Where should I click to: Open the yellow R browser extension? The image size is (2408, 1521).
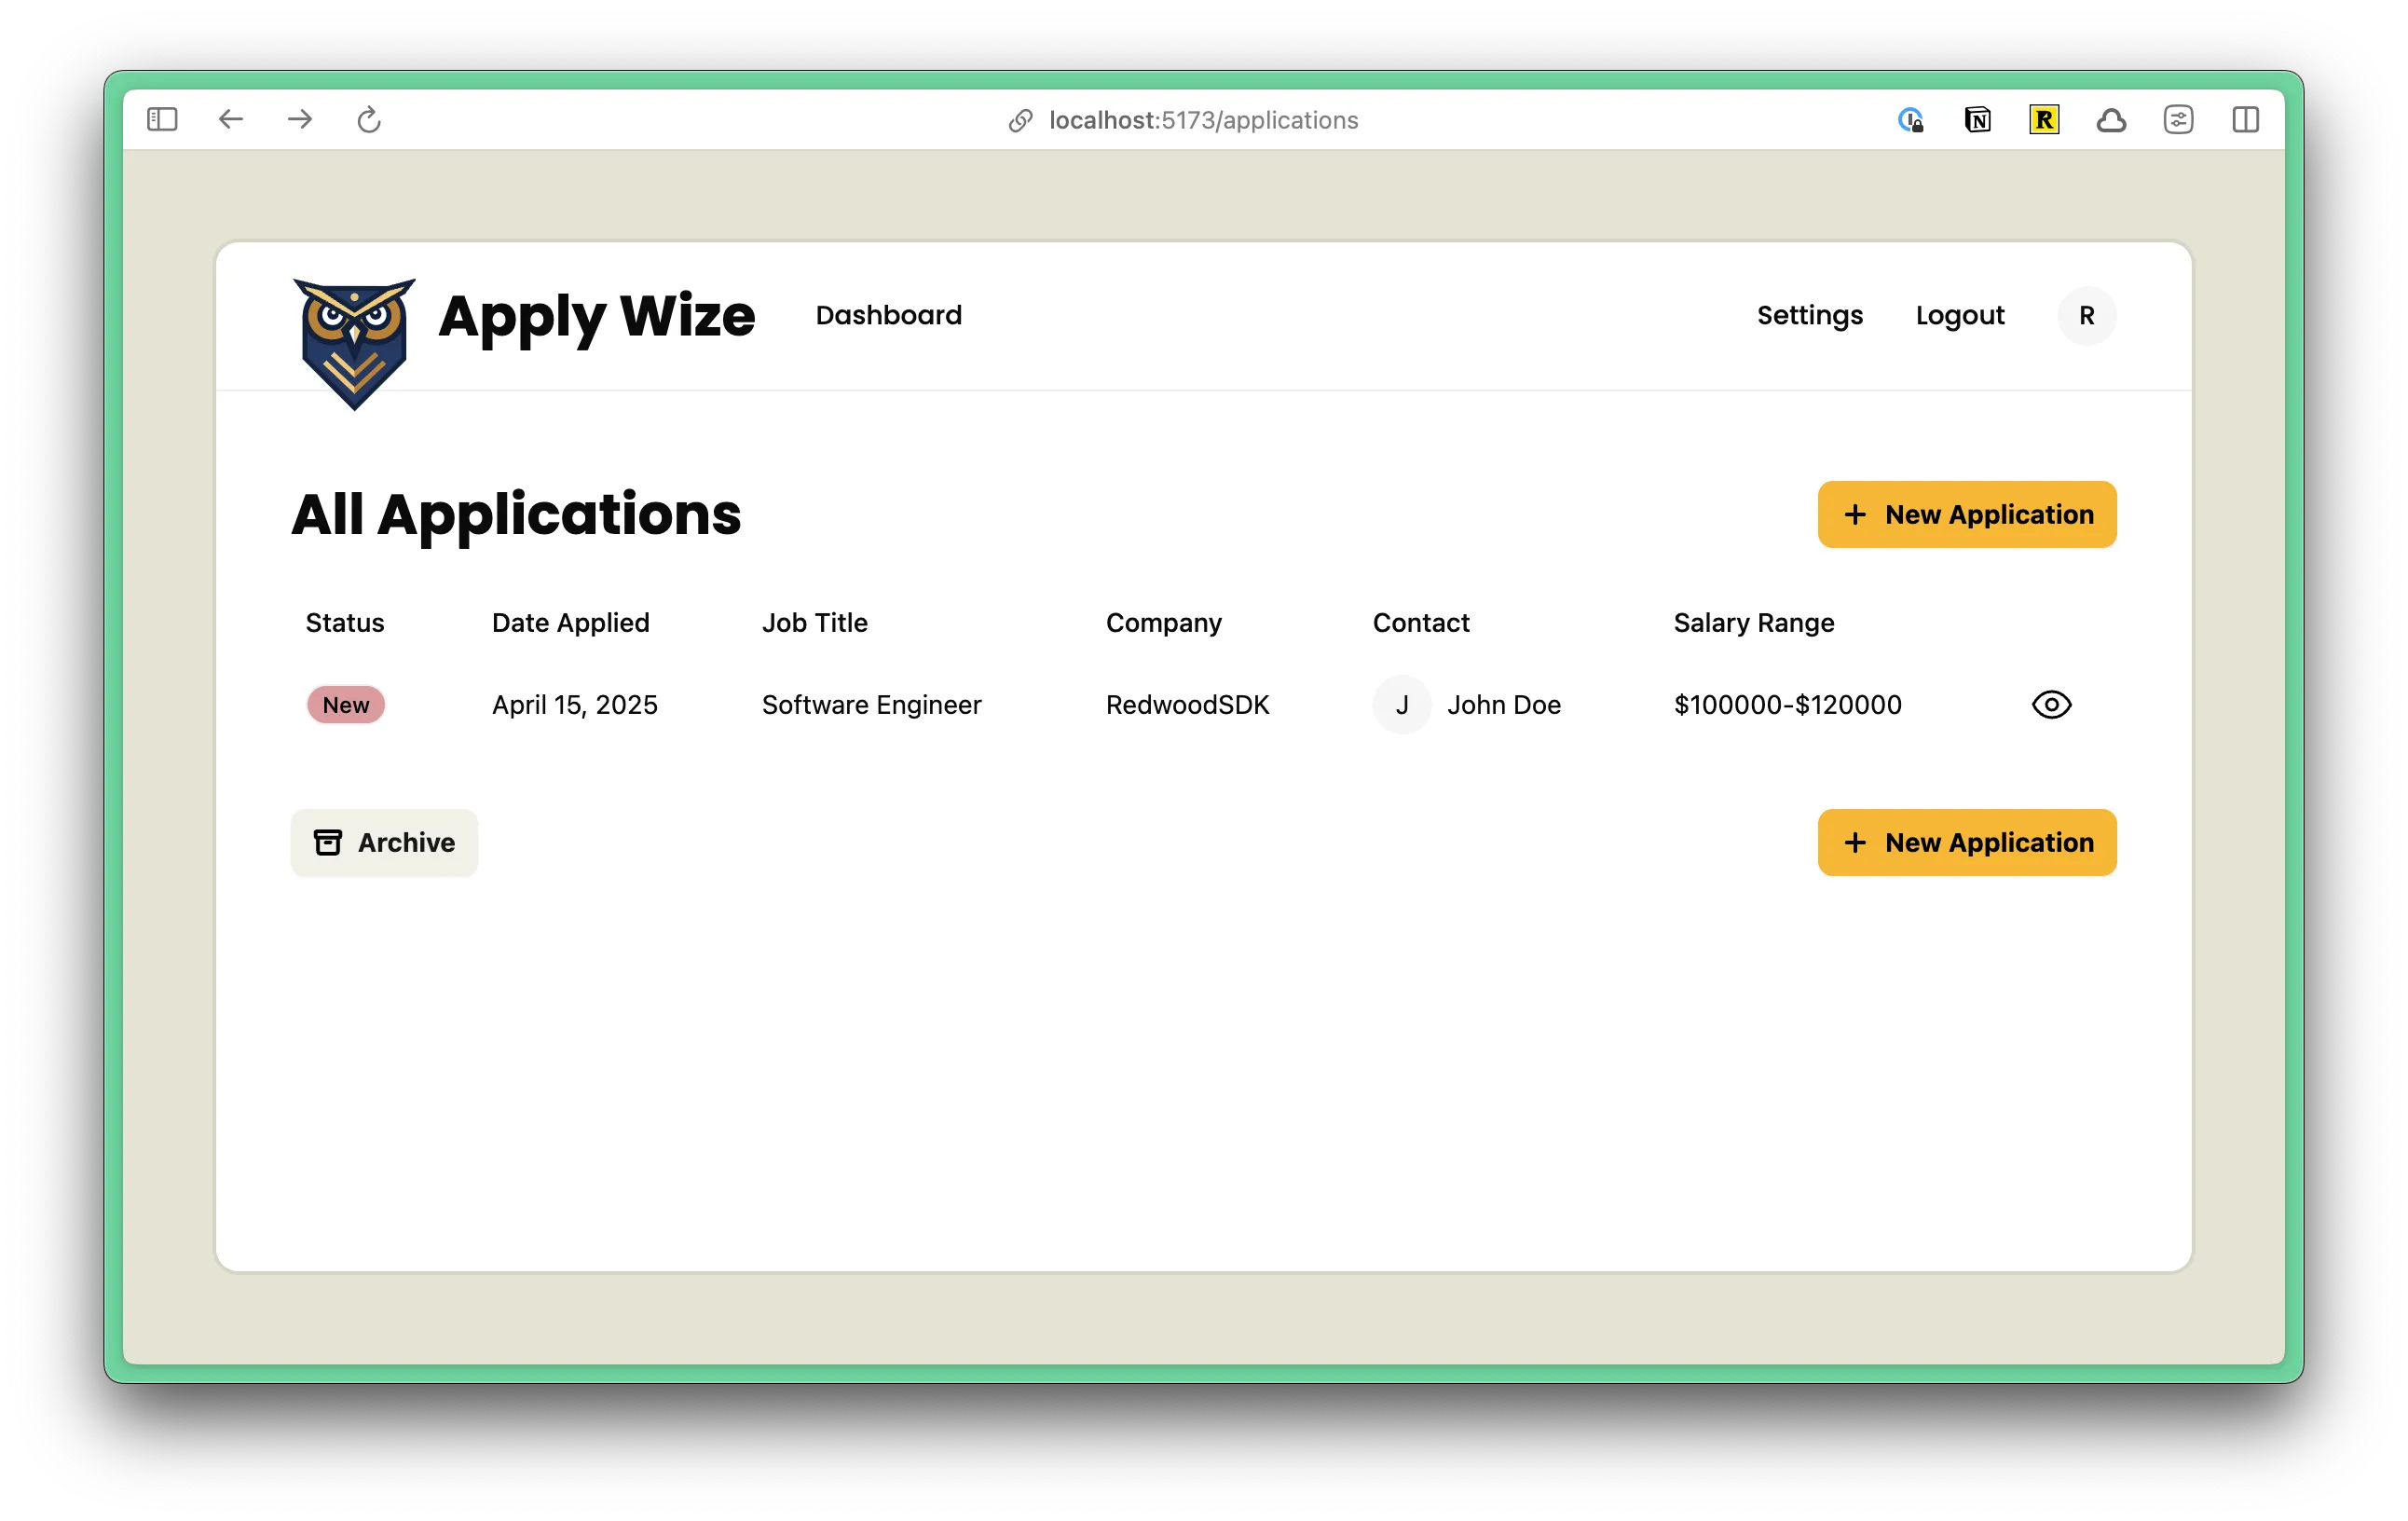coord(2044,120)
